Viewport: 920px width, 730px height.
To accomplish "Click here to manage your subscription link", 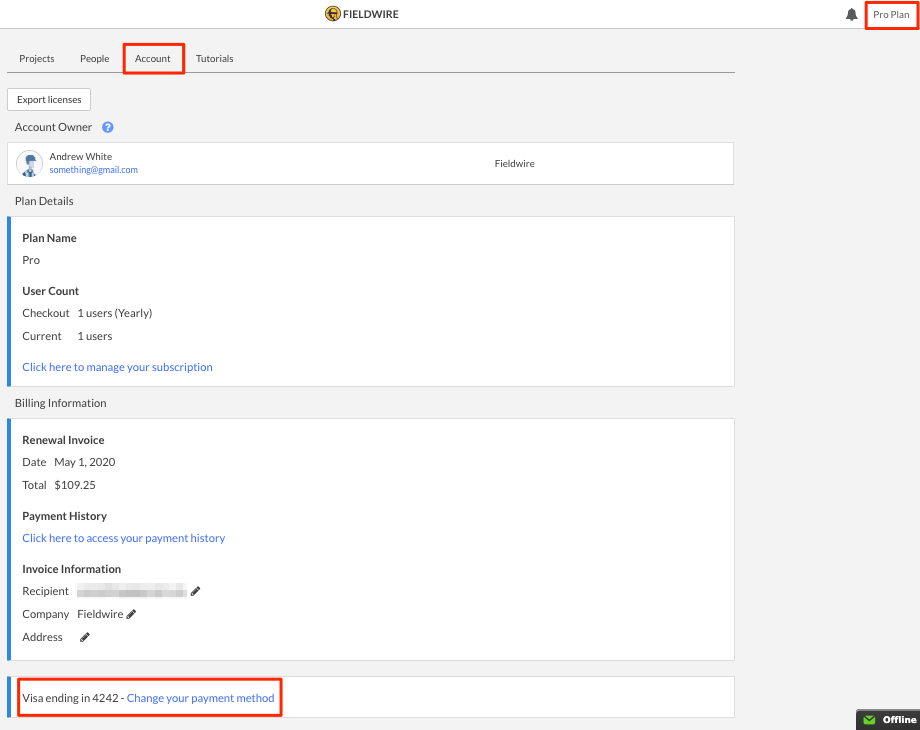I will 117,367.
